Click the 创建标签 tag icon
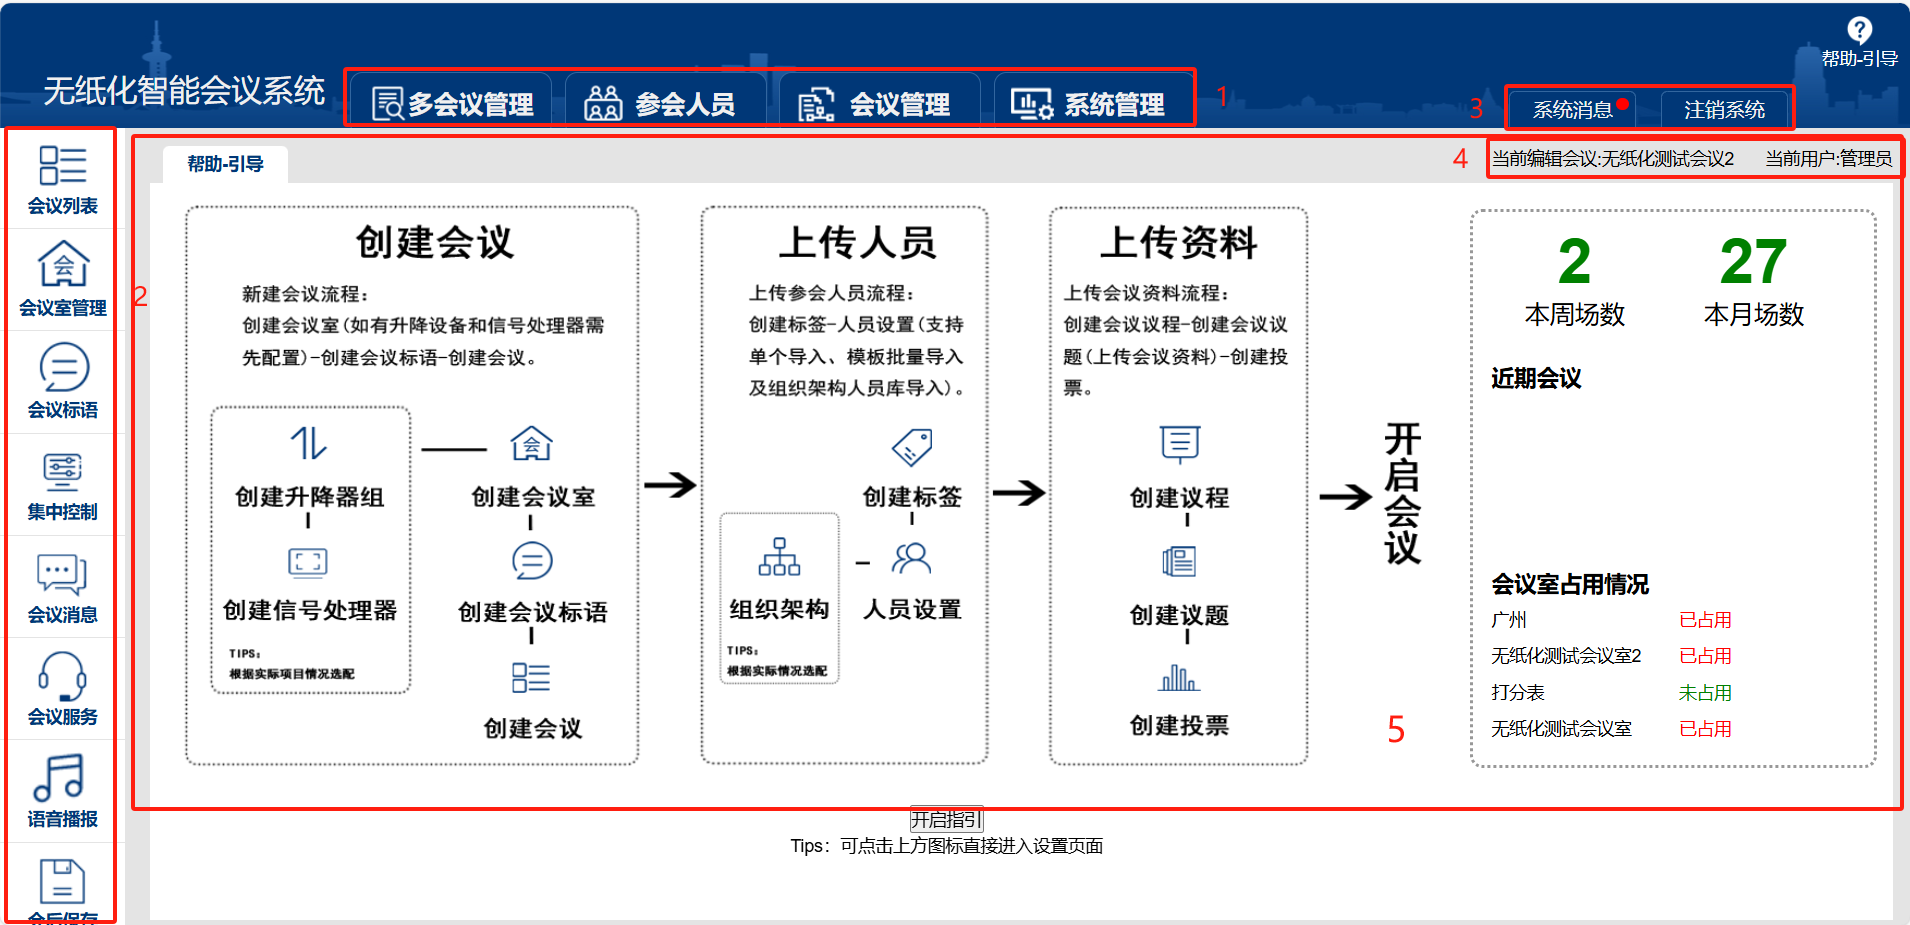 click(912, 446)
